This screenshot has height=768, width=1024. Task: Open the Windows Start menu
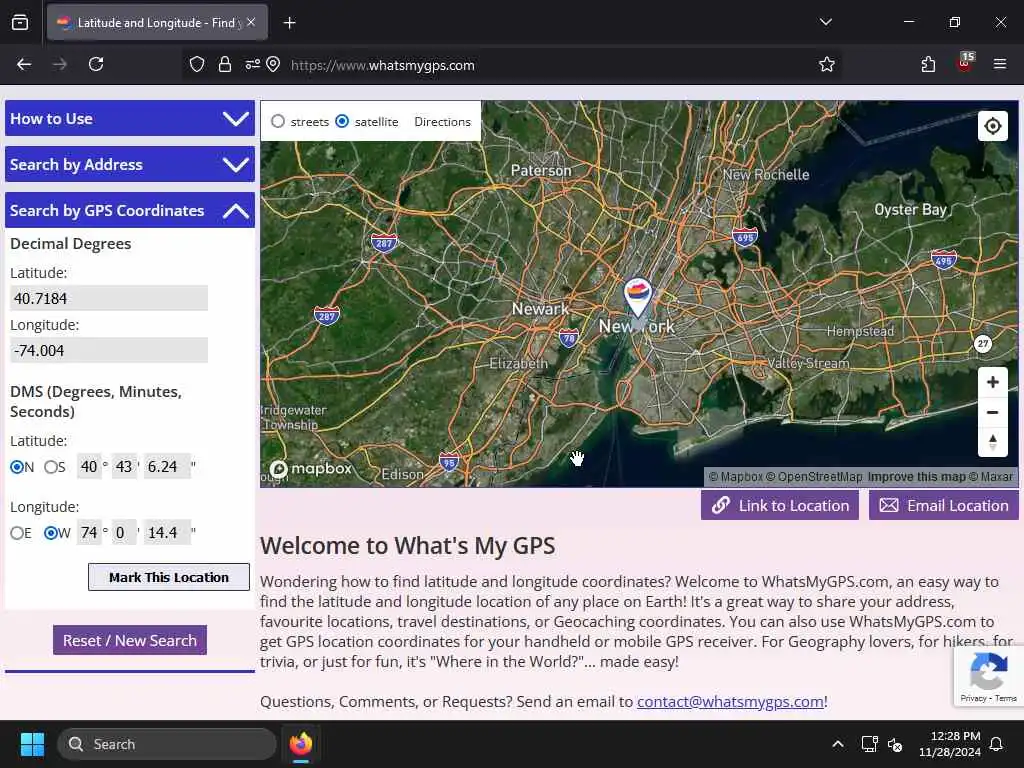click(32, 744)
